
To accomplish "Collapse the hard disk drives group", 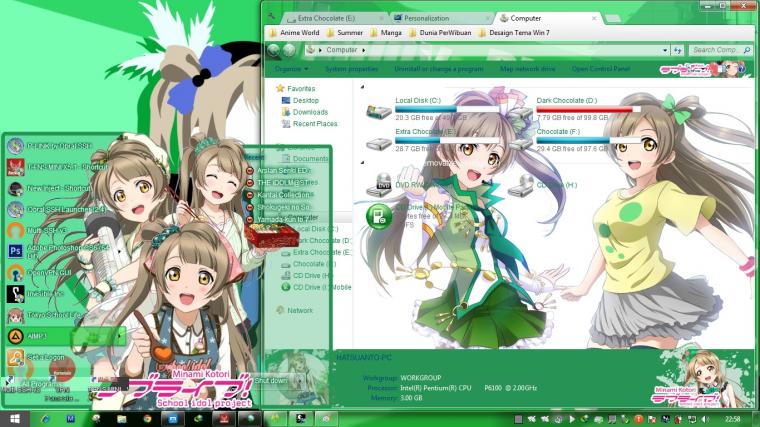I will 363,87.
